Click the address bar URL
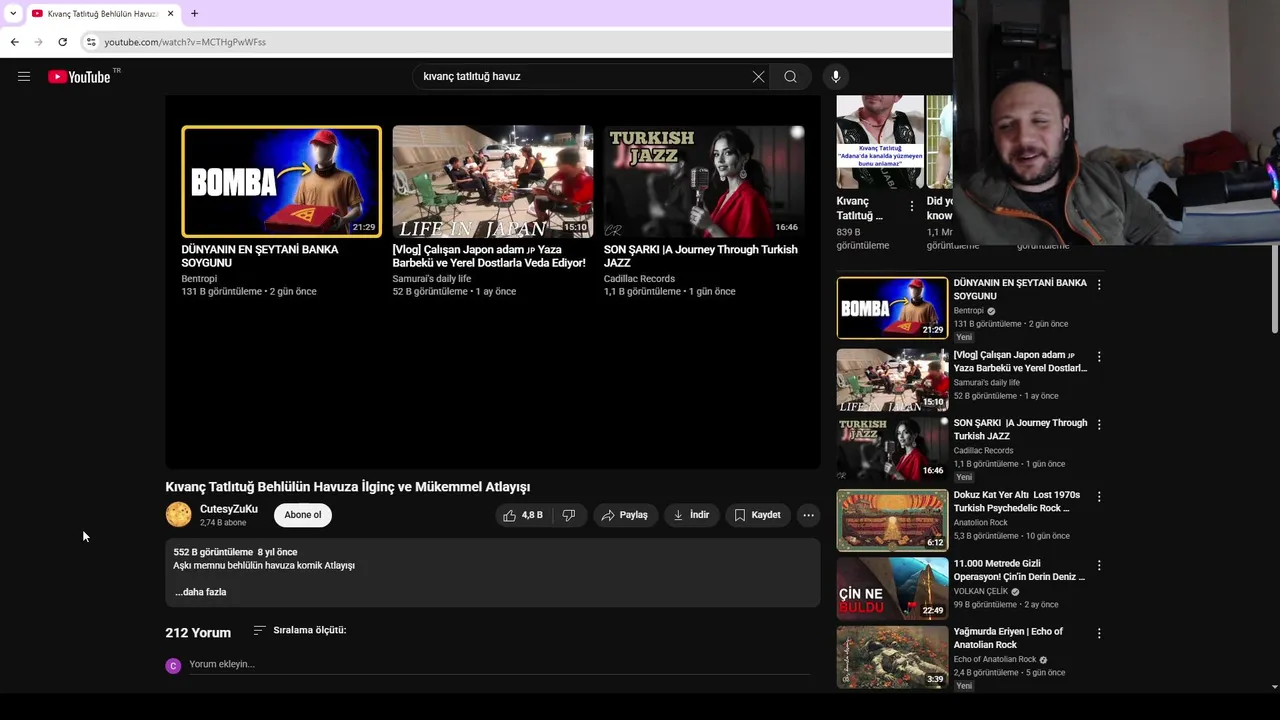 [x=185, y=42]
